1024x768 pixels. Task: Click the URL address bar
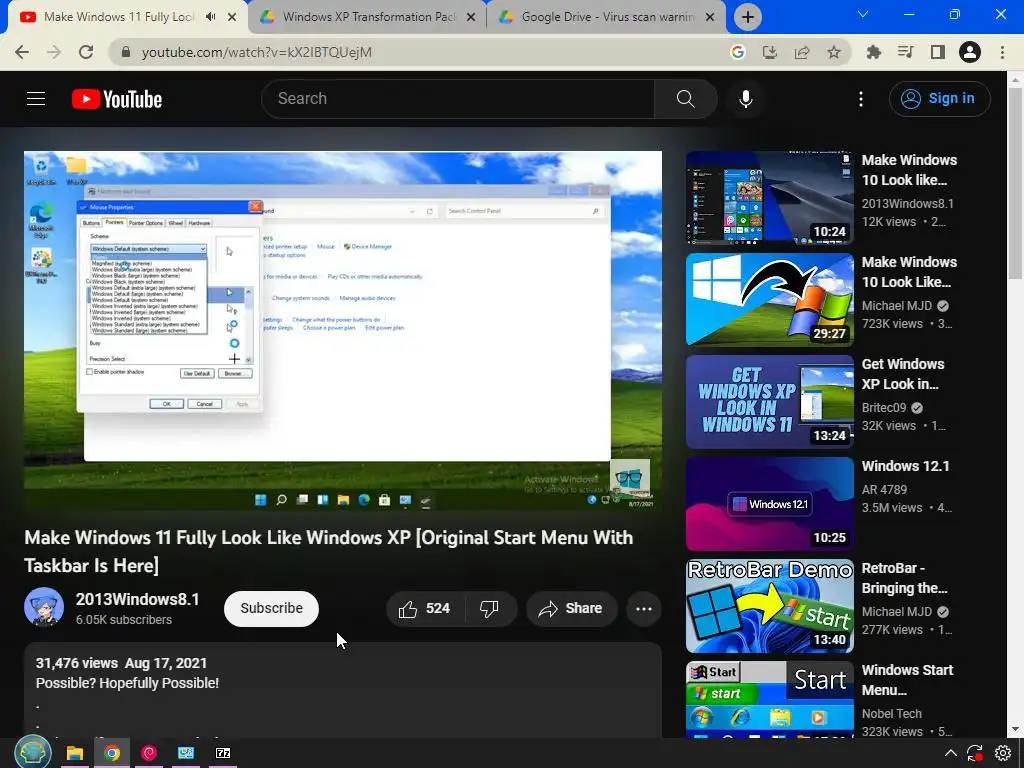click(418, 52)
